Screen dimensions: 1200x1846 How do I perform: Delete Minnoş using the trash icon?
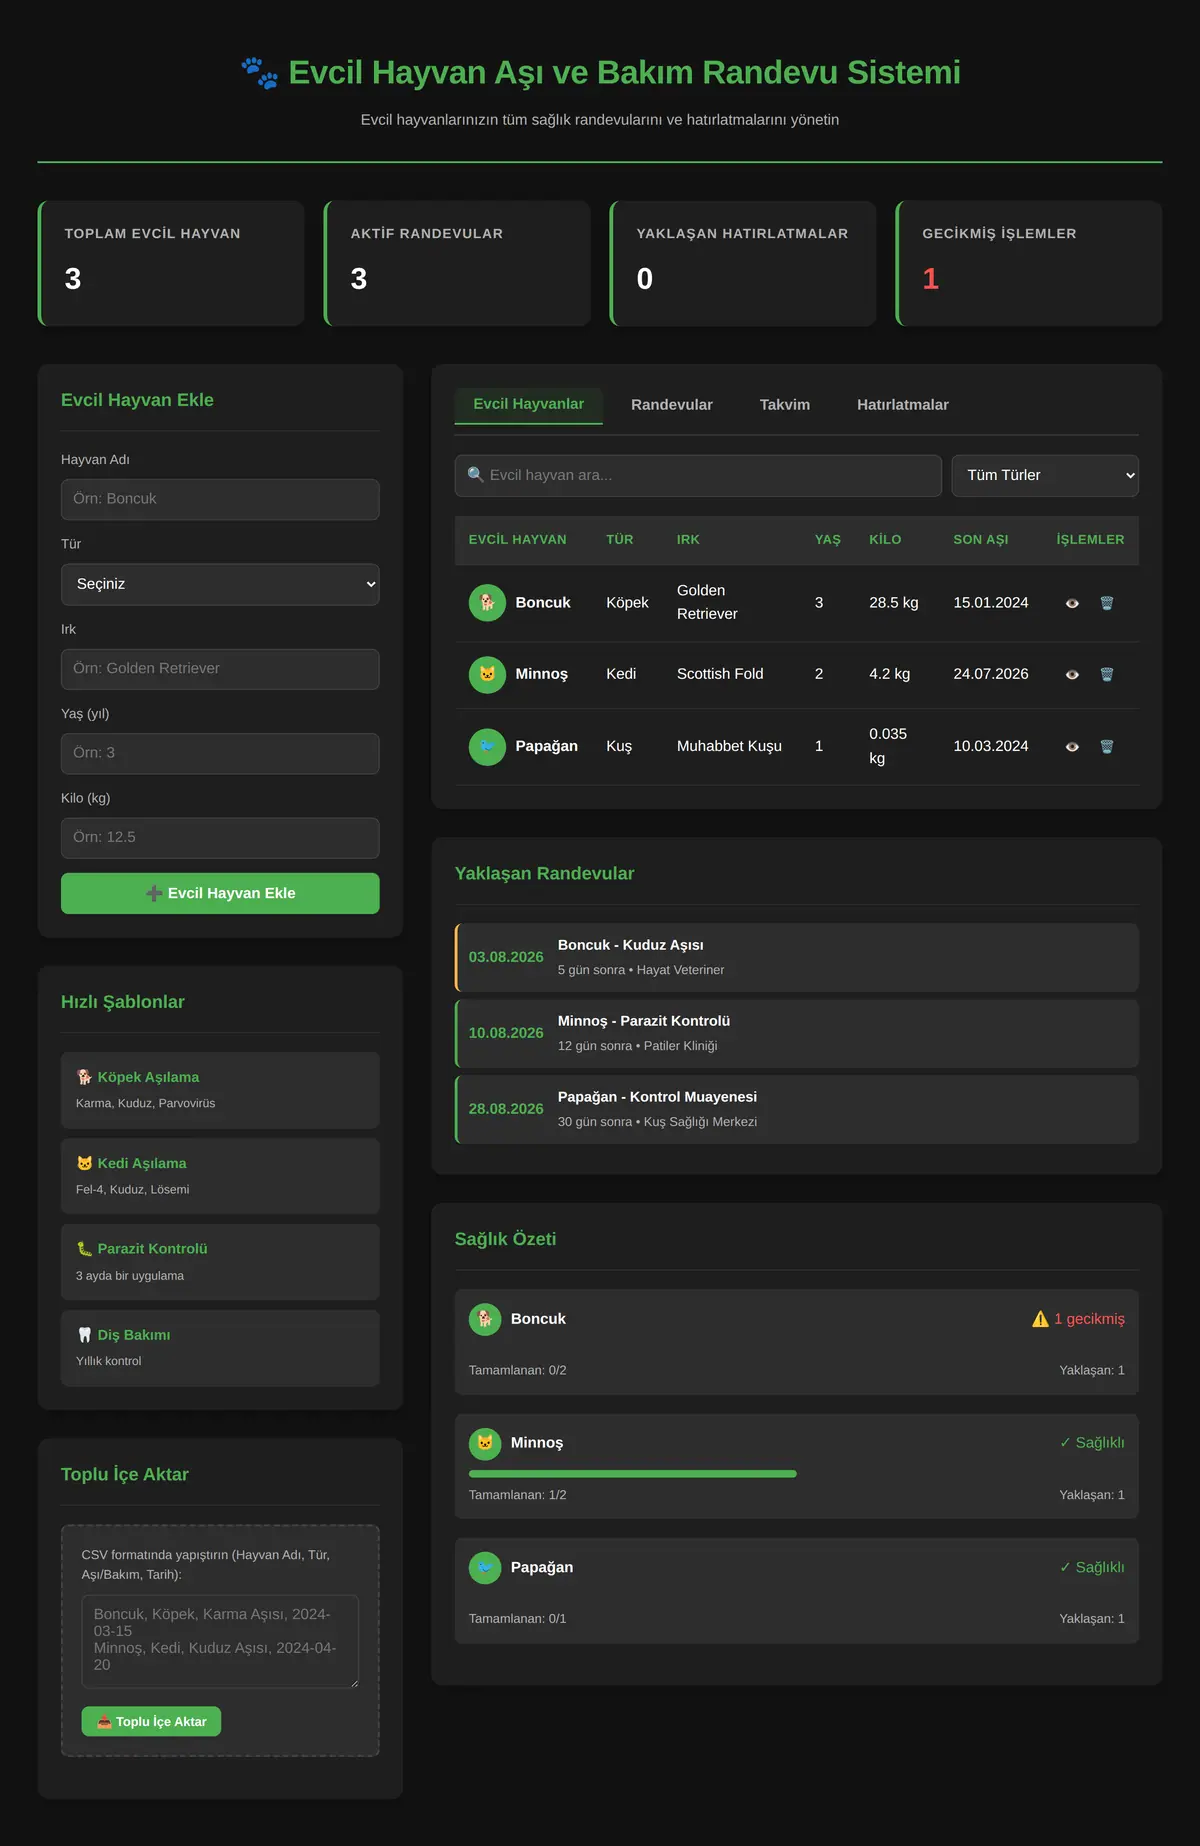coord(1107,674)
